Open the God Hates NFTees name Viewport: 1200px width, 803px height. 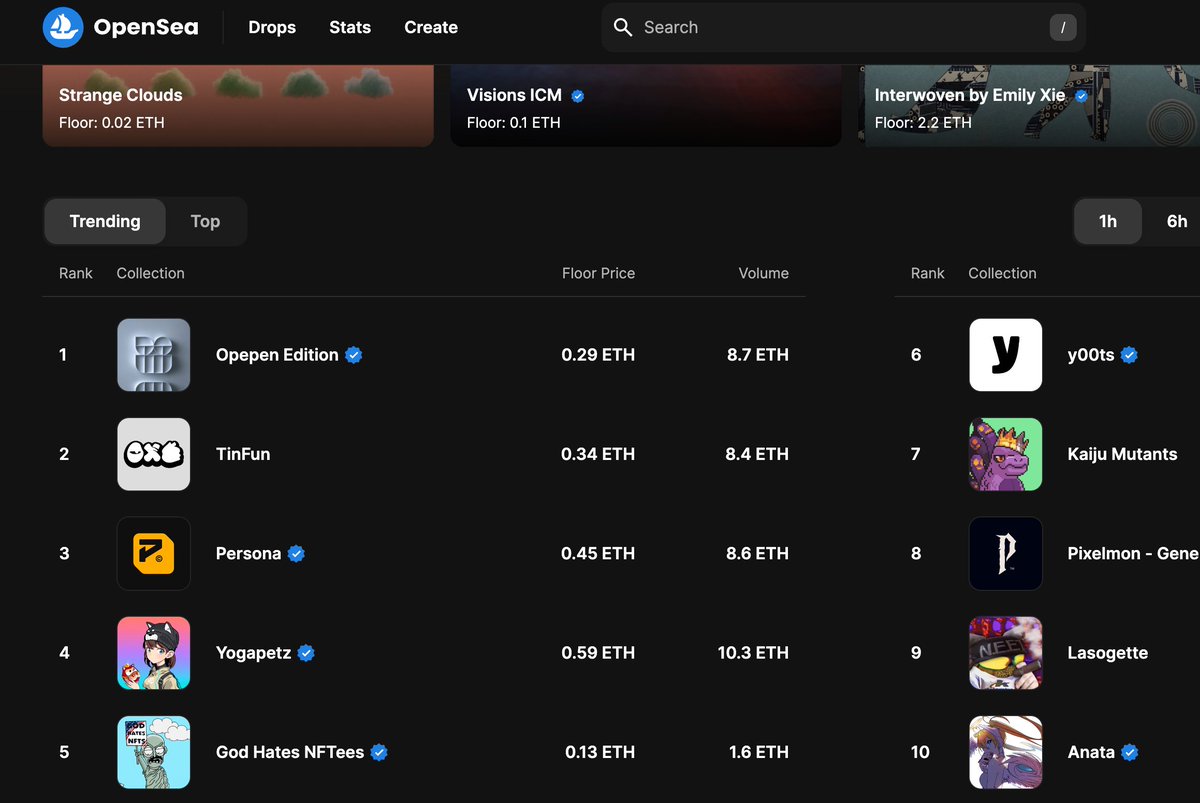(290, 752)
